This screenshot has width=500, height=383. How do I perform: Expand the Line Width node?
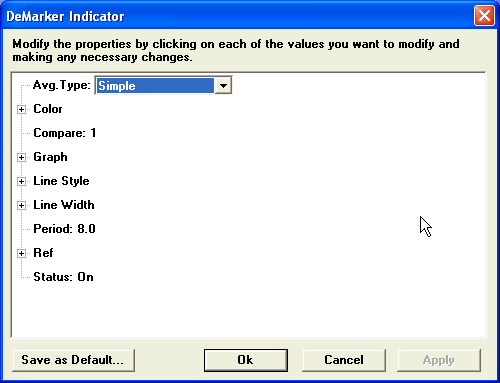pyautogui.click(x=21, y=205)
